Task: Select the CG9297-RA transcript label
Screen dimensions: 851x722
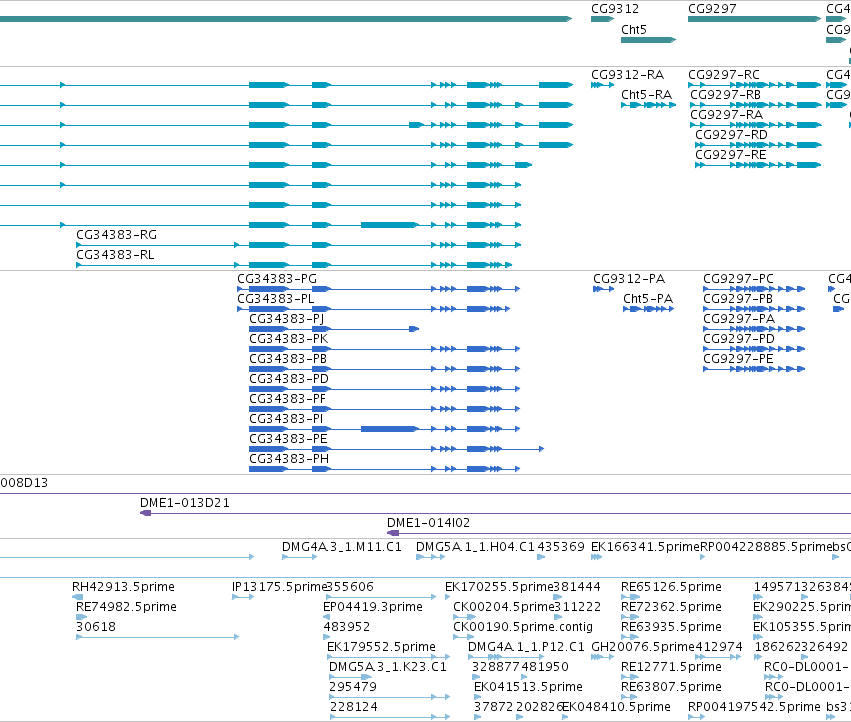Action: (x=727, y=115)
